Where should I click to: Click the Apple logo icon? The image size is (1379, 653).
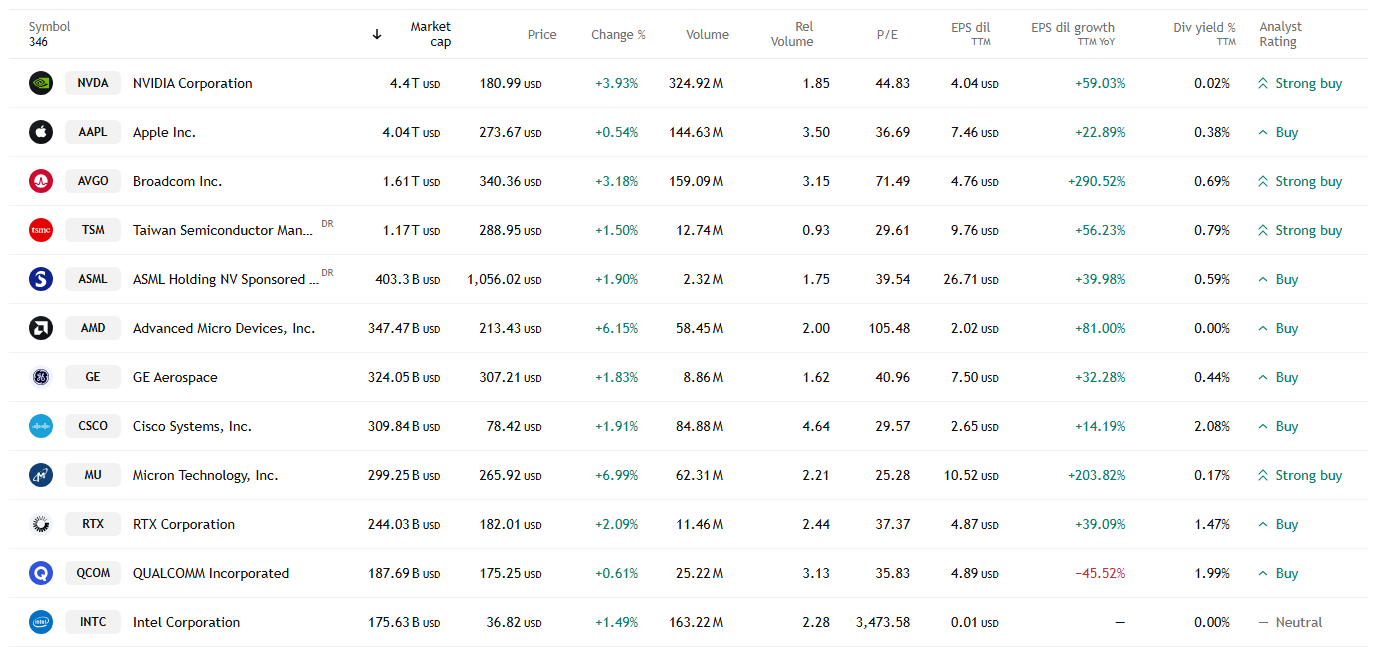[x=41, y=132]
